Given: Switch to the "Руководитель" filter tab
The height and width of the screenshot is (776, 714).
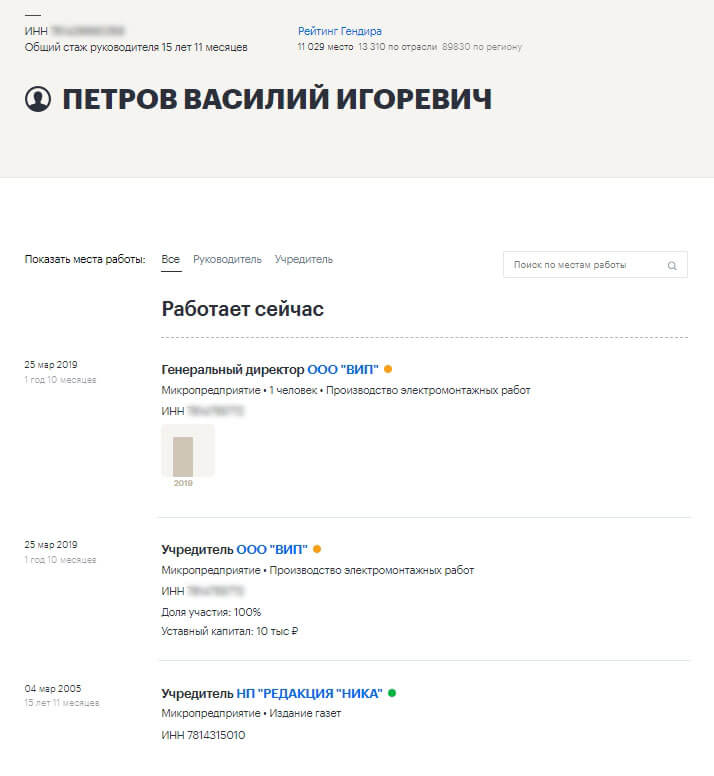Looking at the screenshot, I should 227,260.
